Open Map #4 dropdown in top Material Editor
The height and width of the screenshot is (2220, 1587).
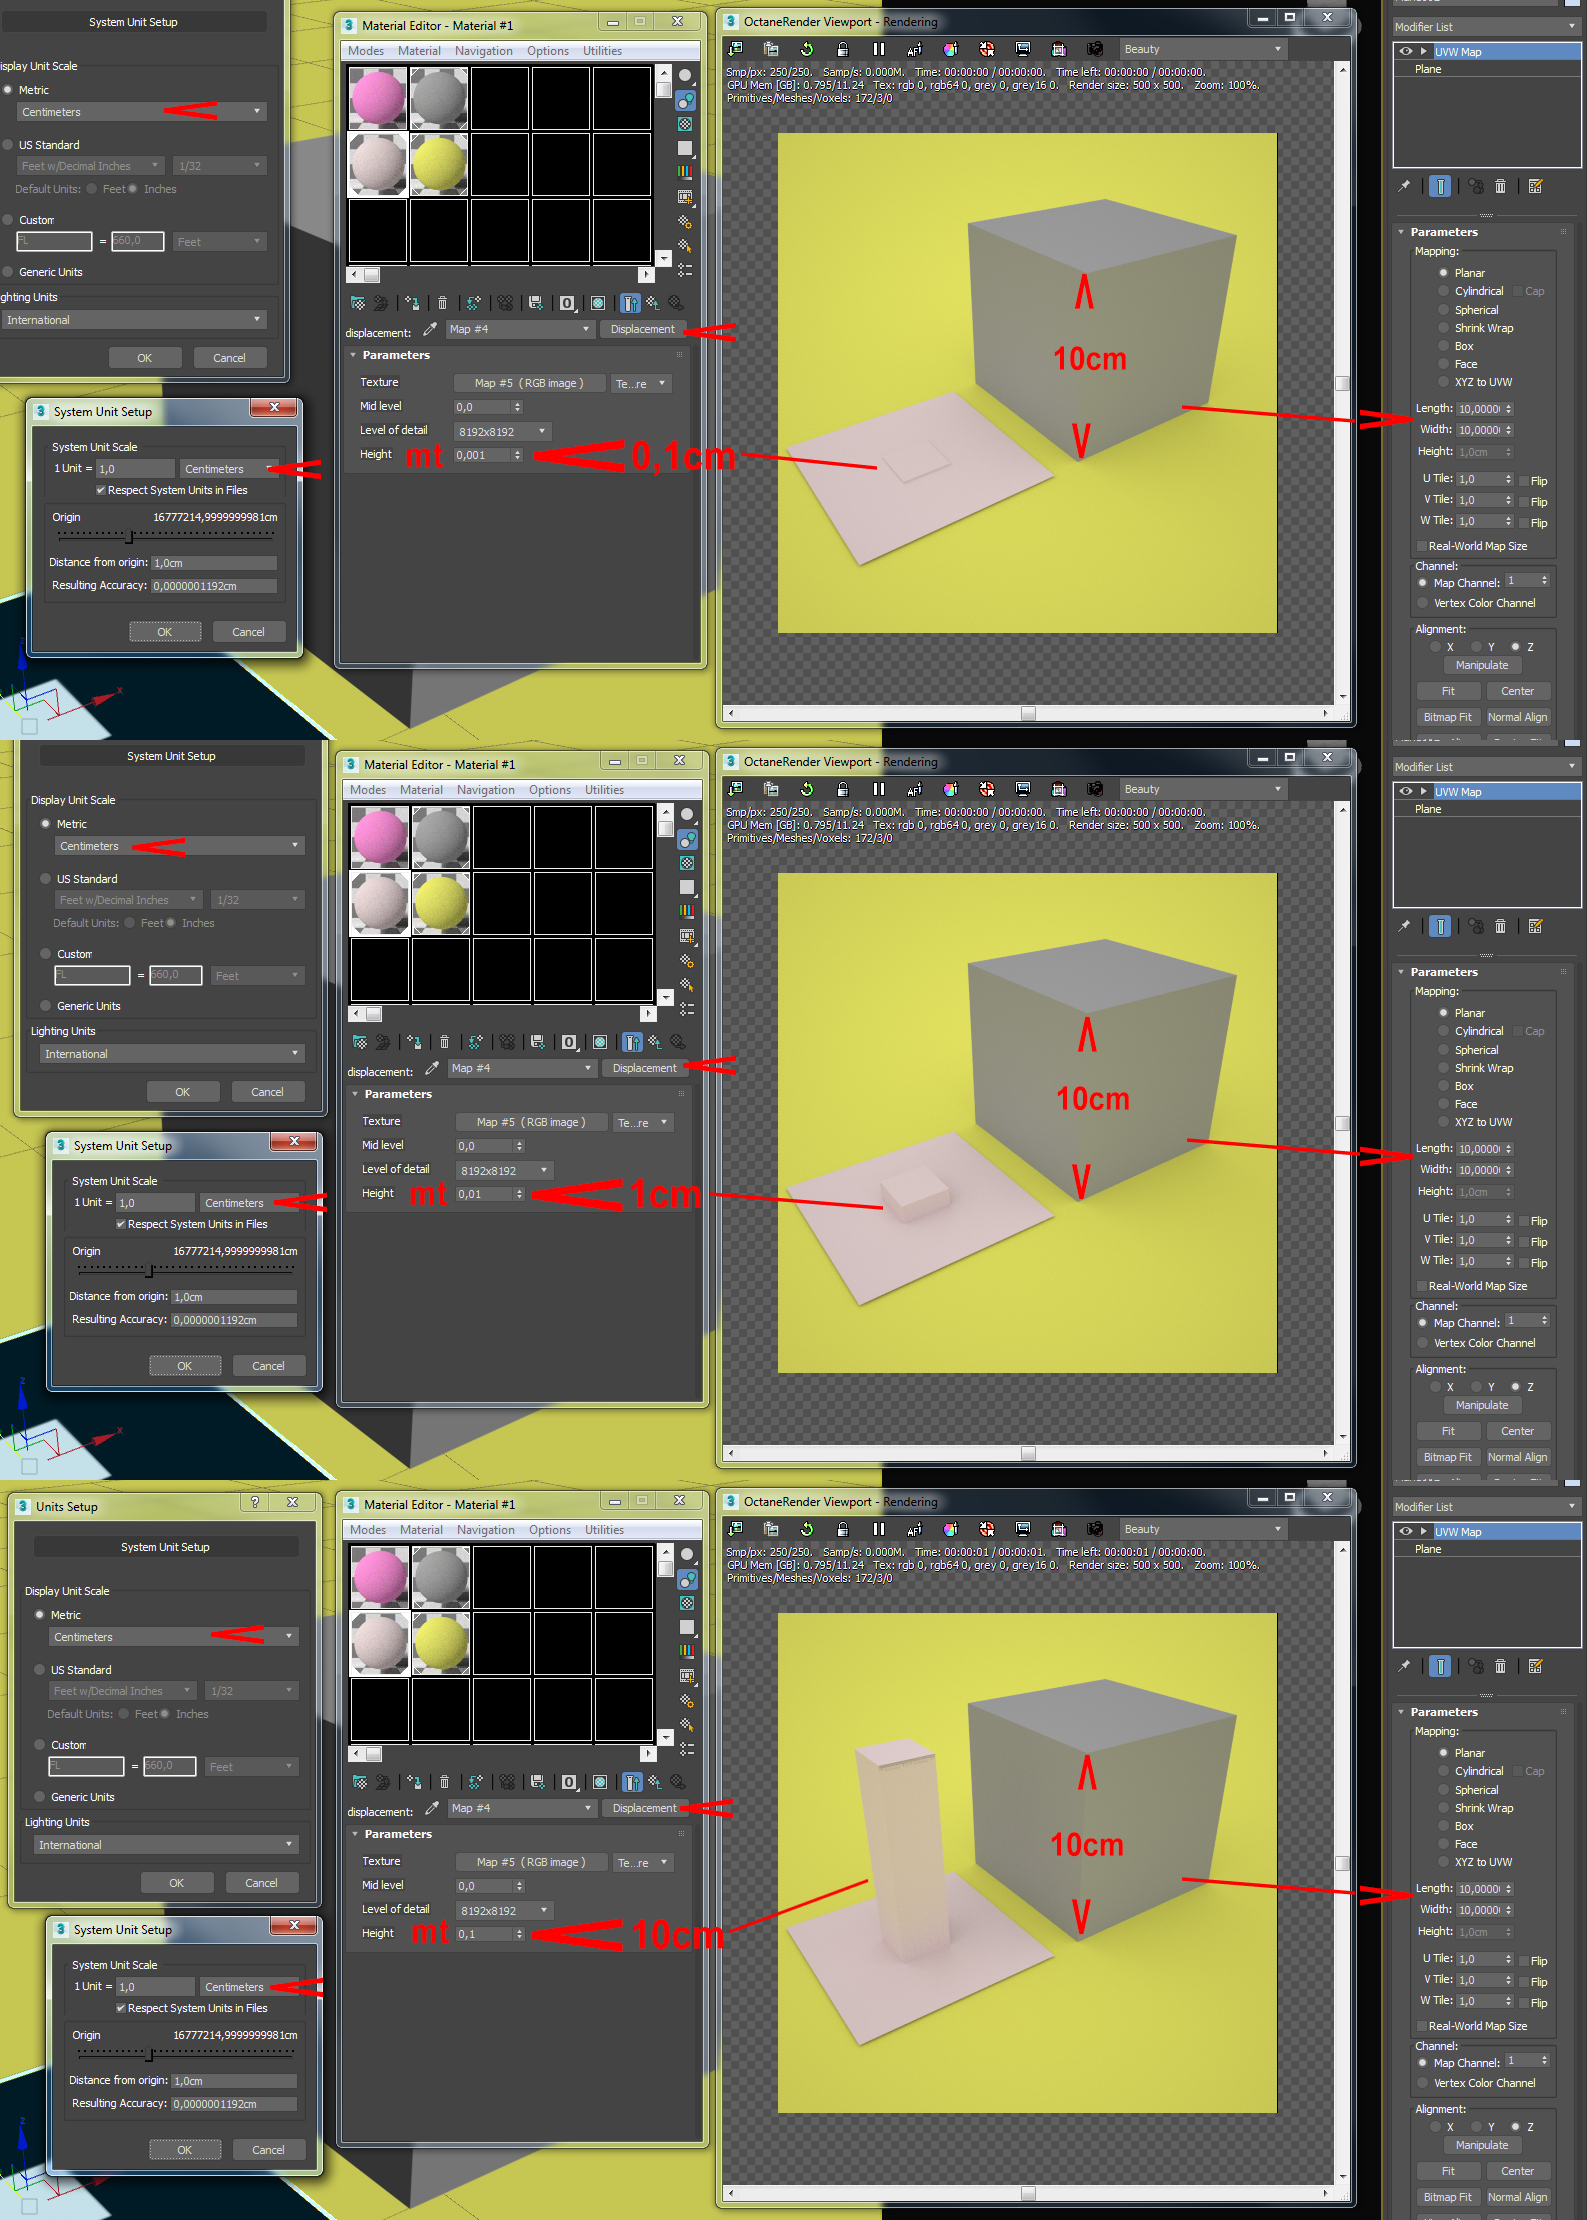pos(520,329)
